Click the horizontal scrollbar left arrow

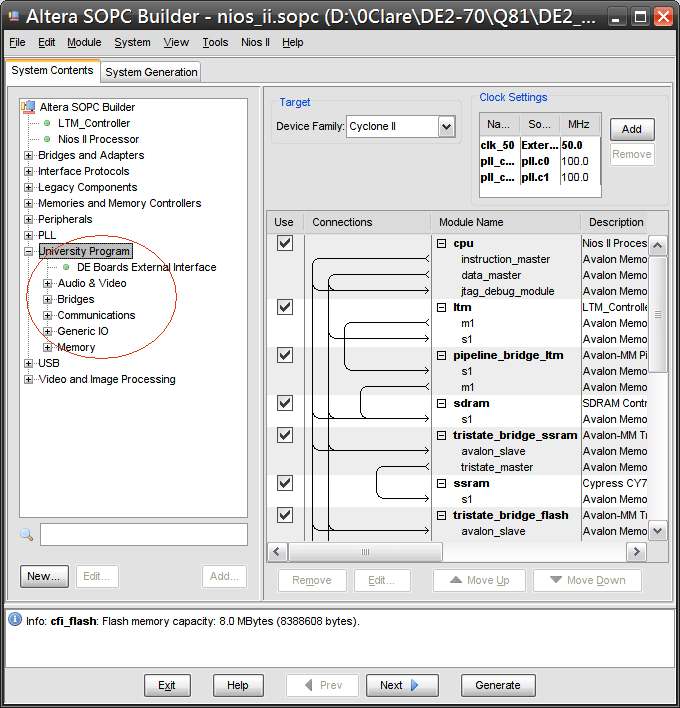pos(277,551)
